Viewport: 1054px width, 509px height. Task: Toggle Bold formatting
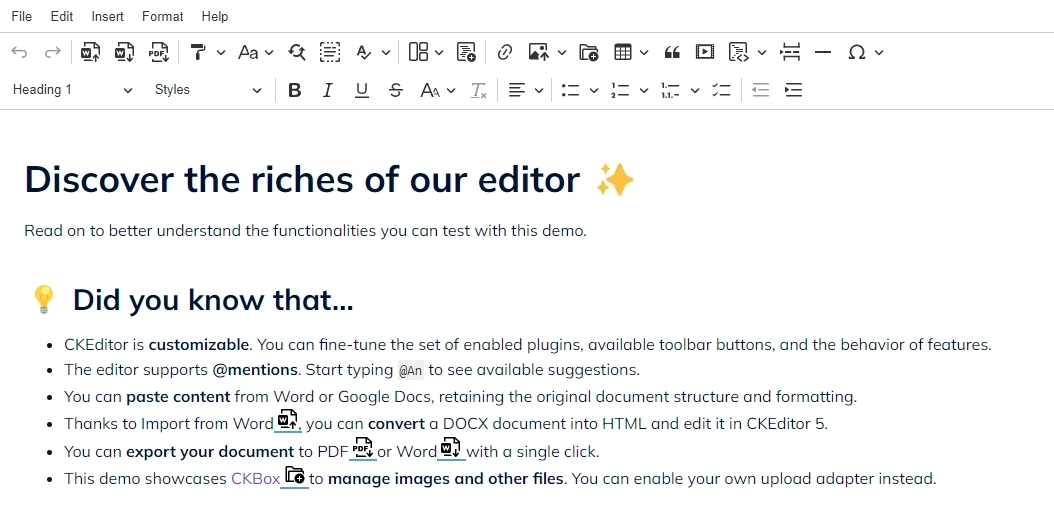[294, 90]
